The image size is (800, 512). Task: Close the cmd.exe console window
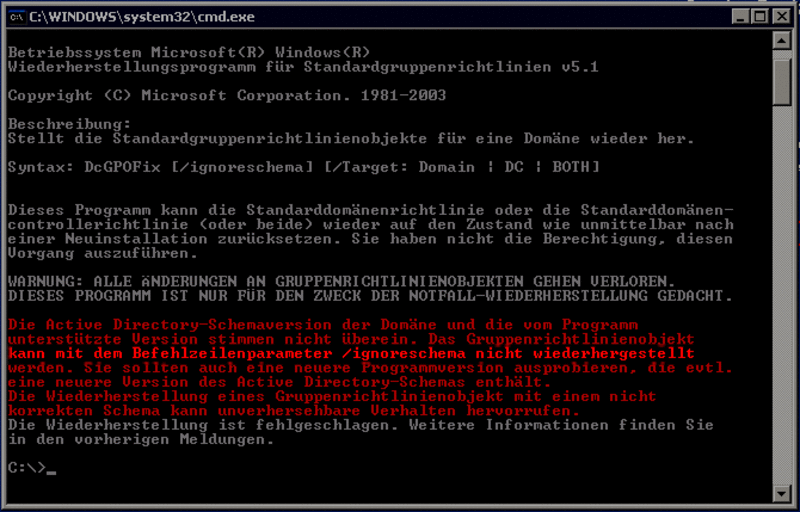click(x=782, y=17)
